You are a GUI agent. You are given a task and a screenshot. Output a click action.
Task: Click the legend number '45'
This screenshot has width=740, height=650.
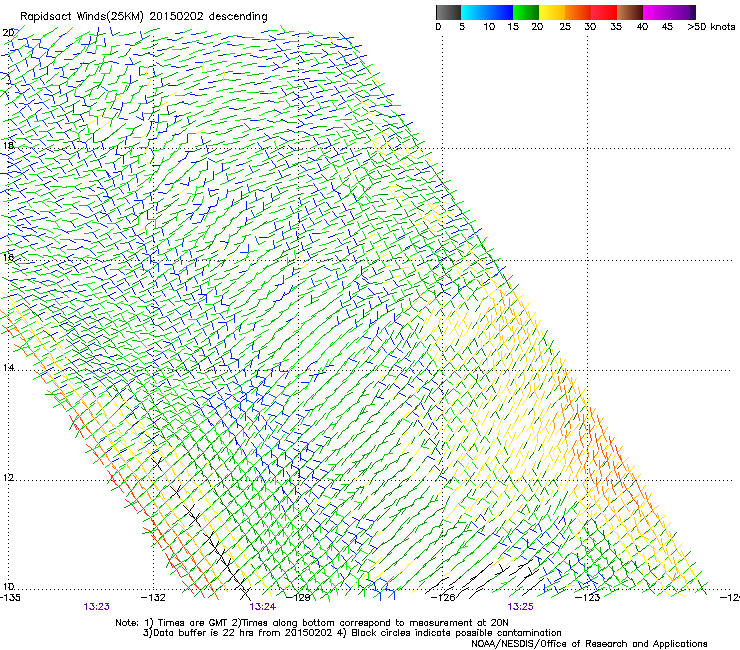click(x=667, y=27)
